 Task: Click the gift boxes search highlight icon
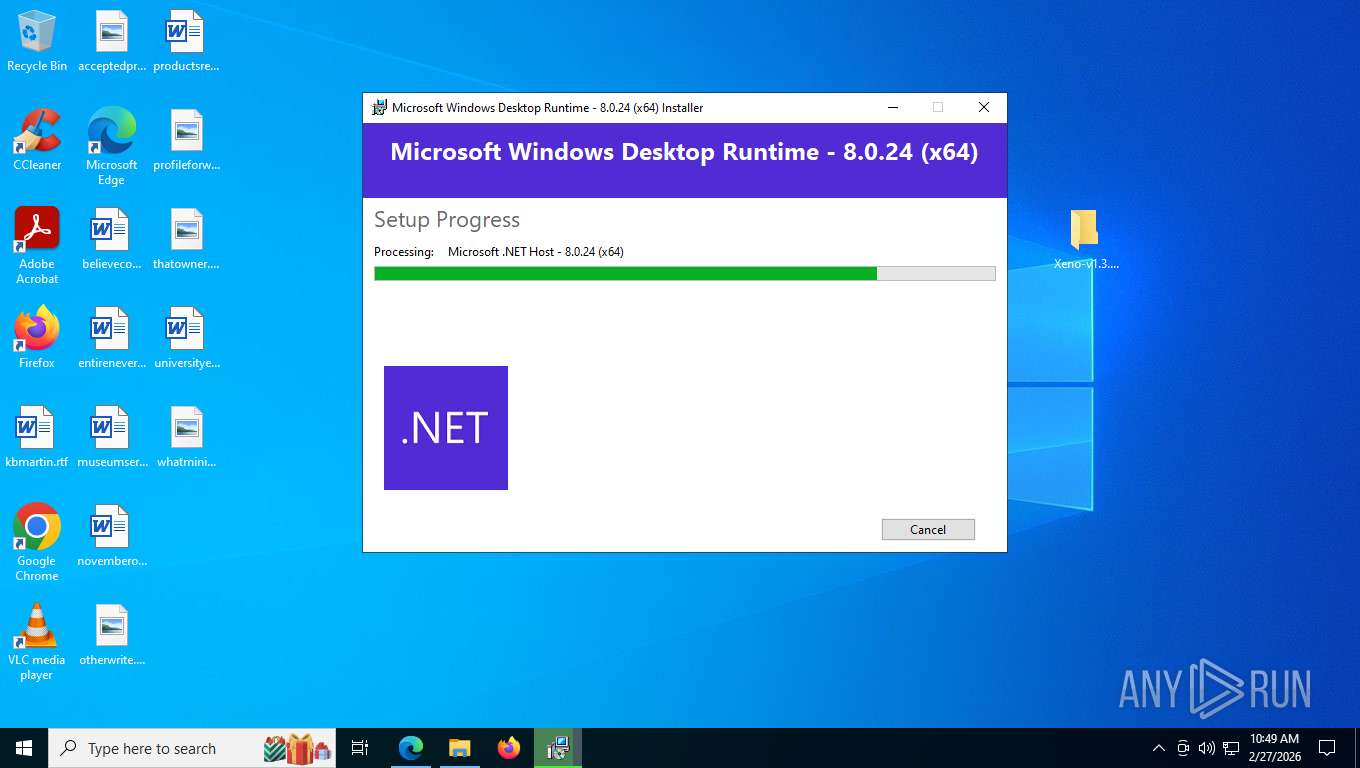[x=298, y=748]
